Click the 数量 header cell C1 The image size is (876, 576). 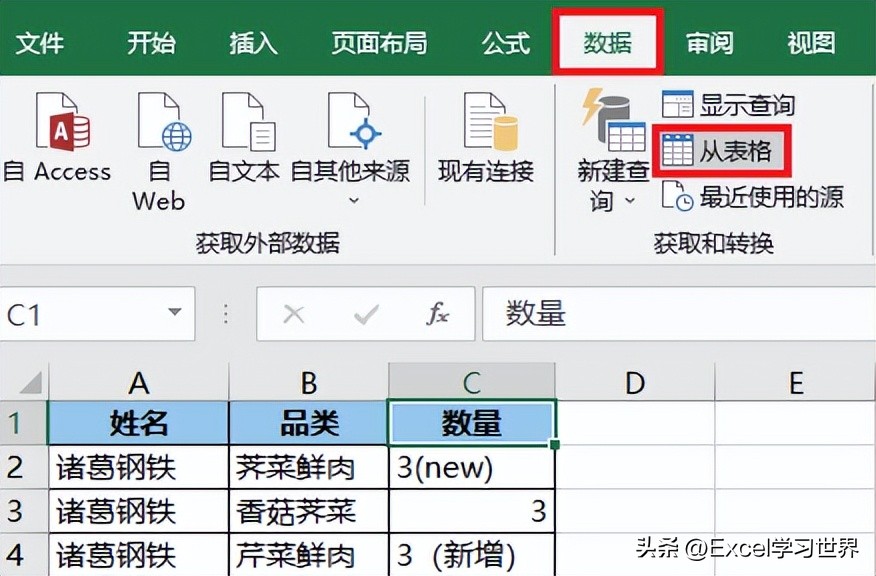(x=471, y=422)
